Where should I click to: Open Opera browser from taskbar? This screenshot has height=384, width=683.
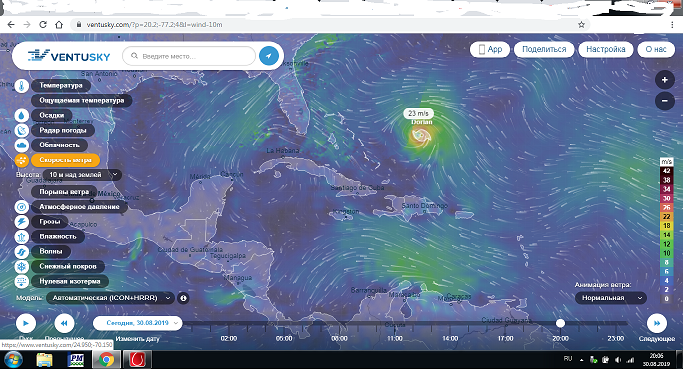point(137,360)
